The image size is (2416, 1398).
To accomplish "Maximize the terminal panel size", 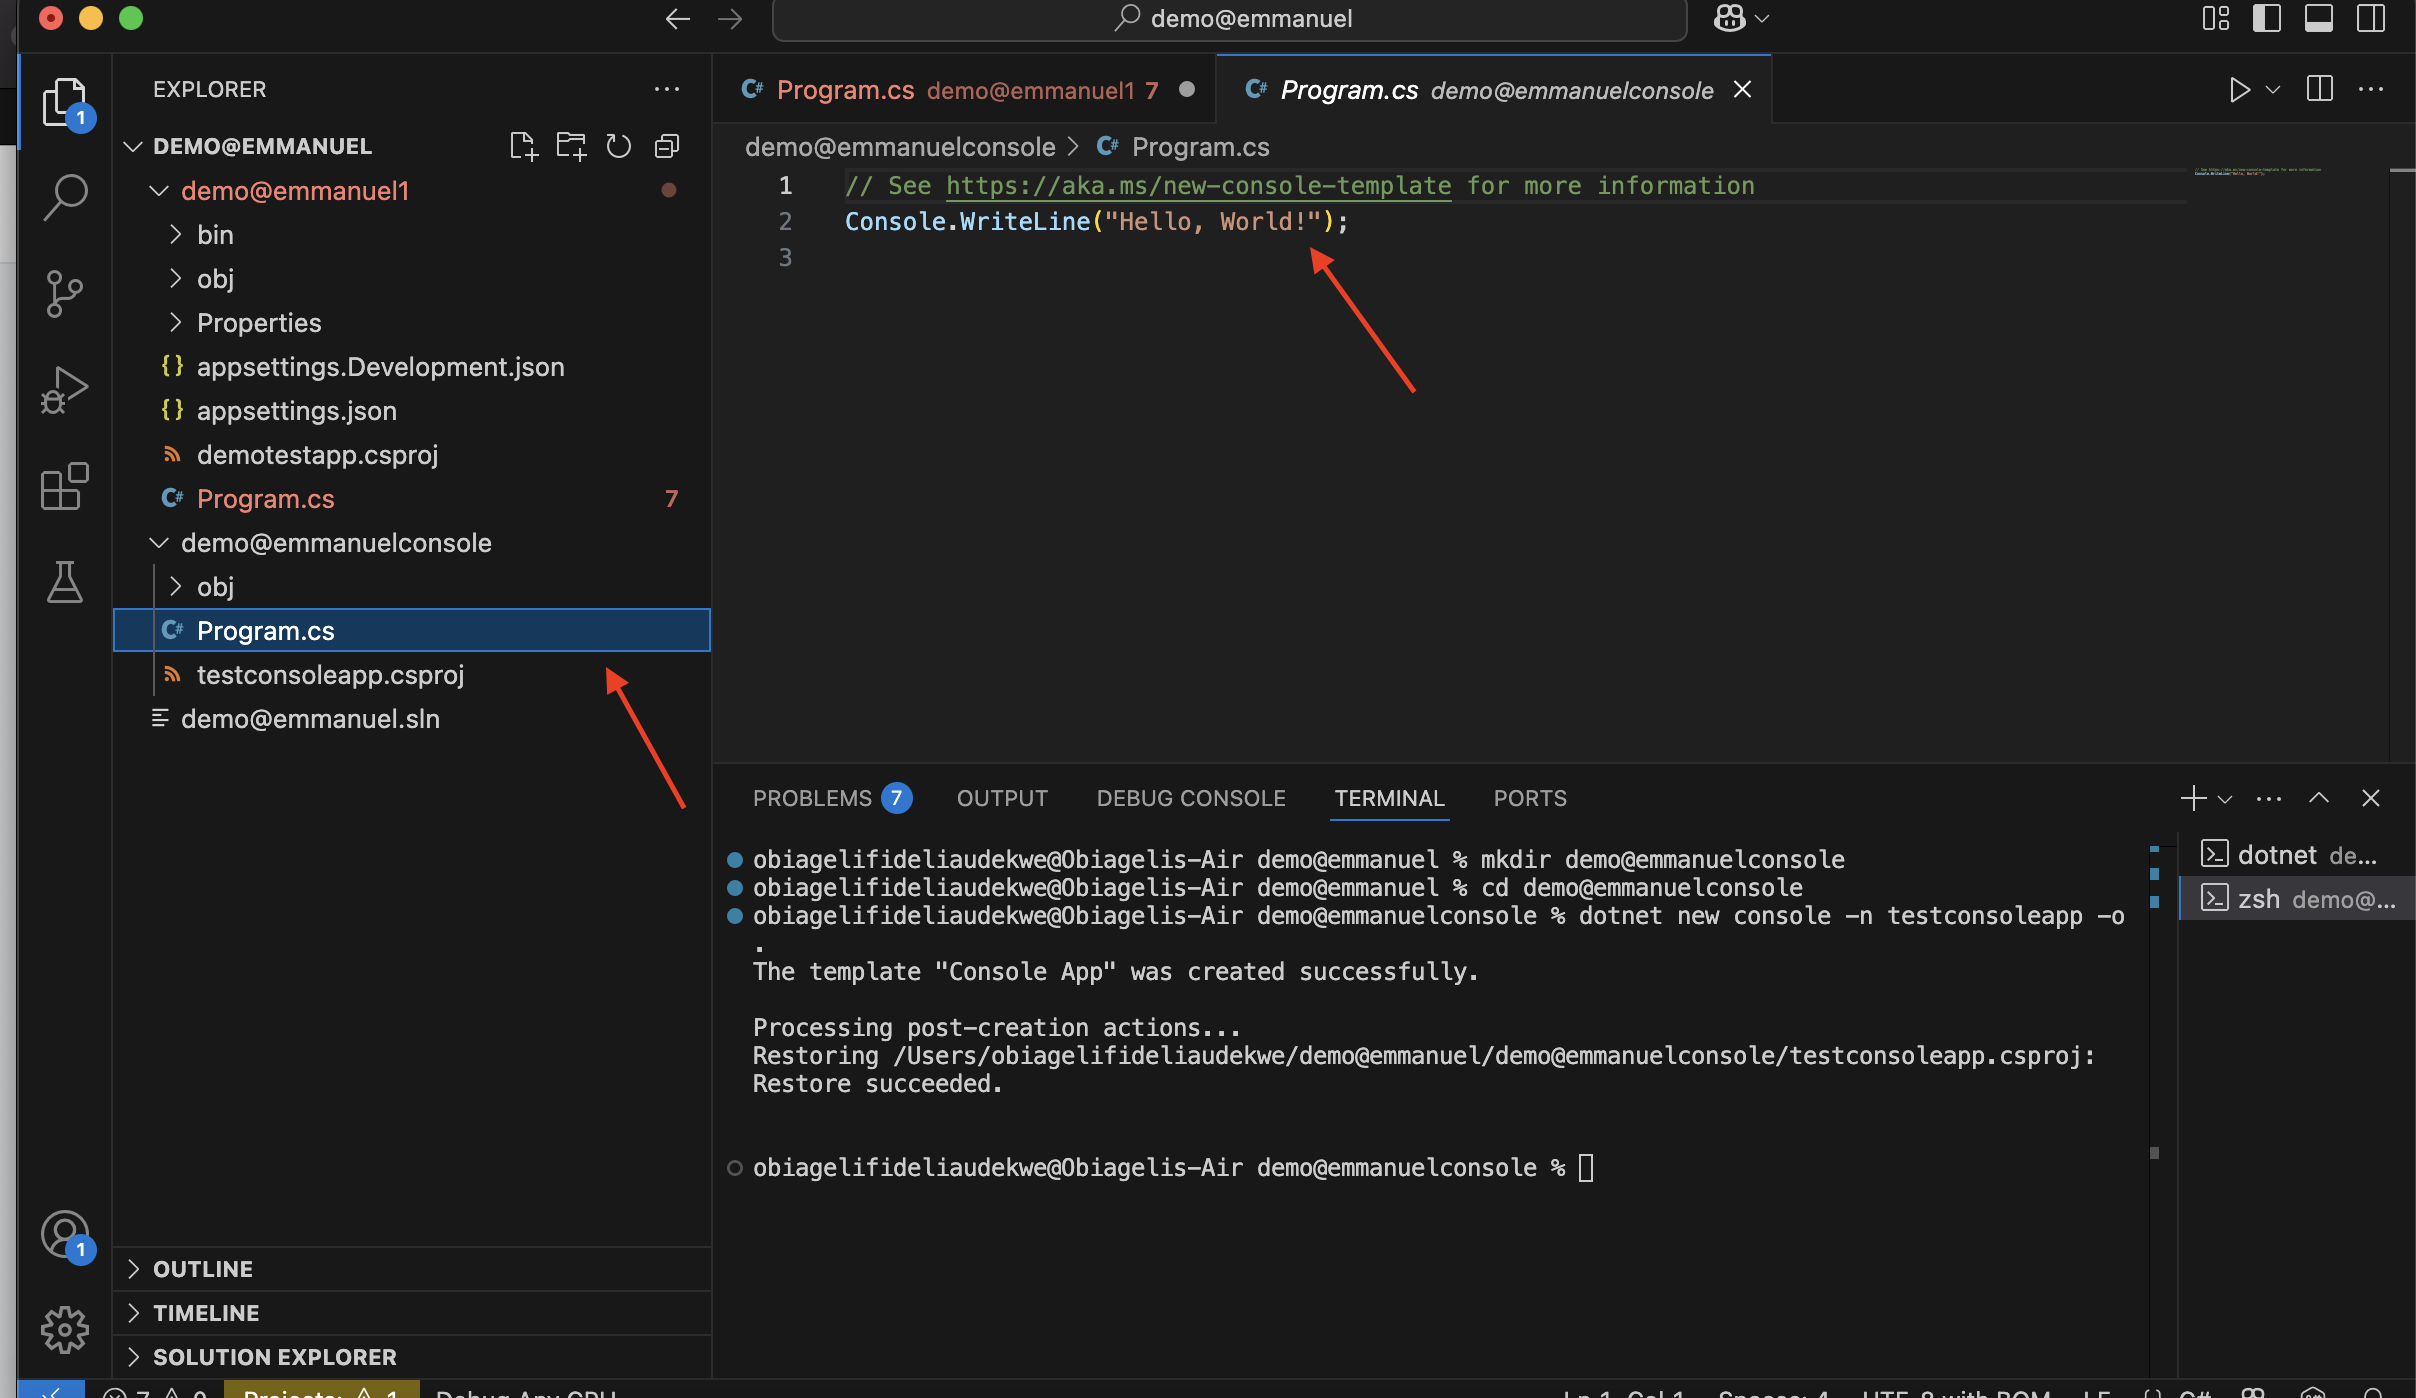I will click(x=2319, y=798).
